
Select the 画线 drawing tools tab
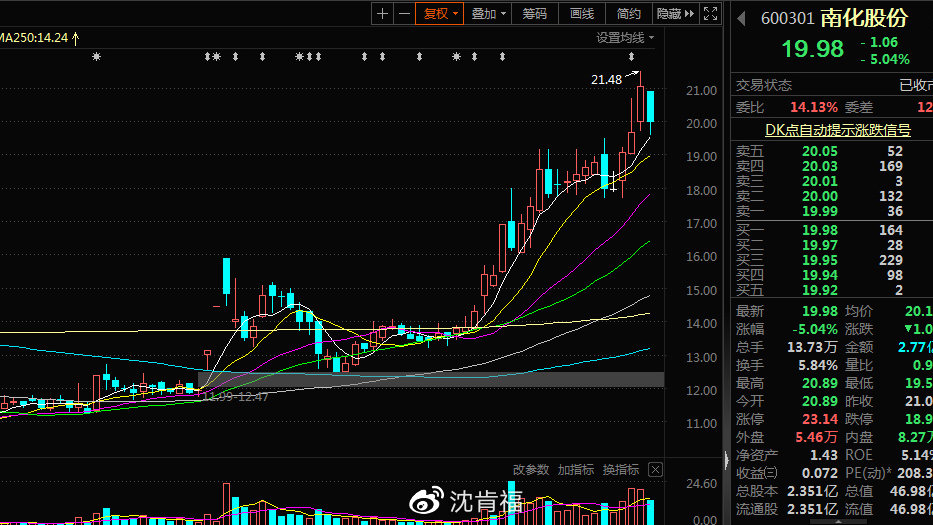tap(582, 14)
